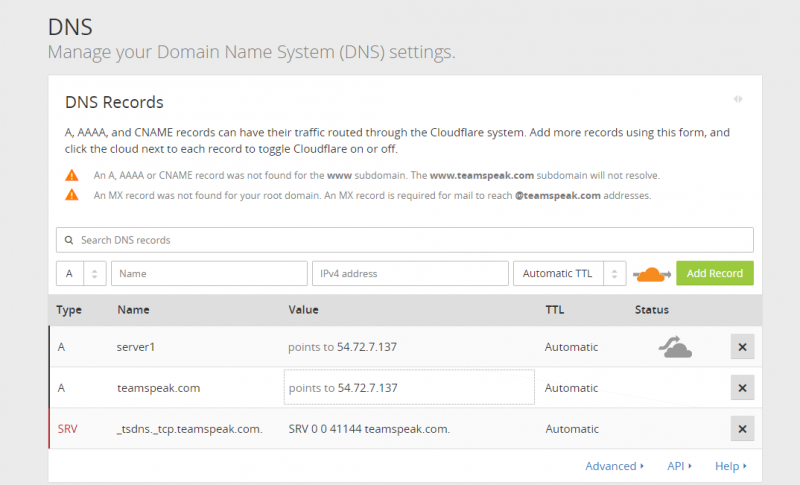The width and height of the screenshot is (800, 485).
Task: Click the MX record warning triangle icon
Action: tap(72, 195)
